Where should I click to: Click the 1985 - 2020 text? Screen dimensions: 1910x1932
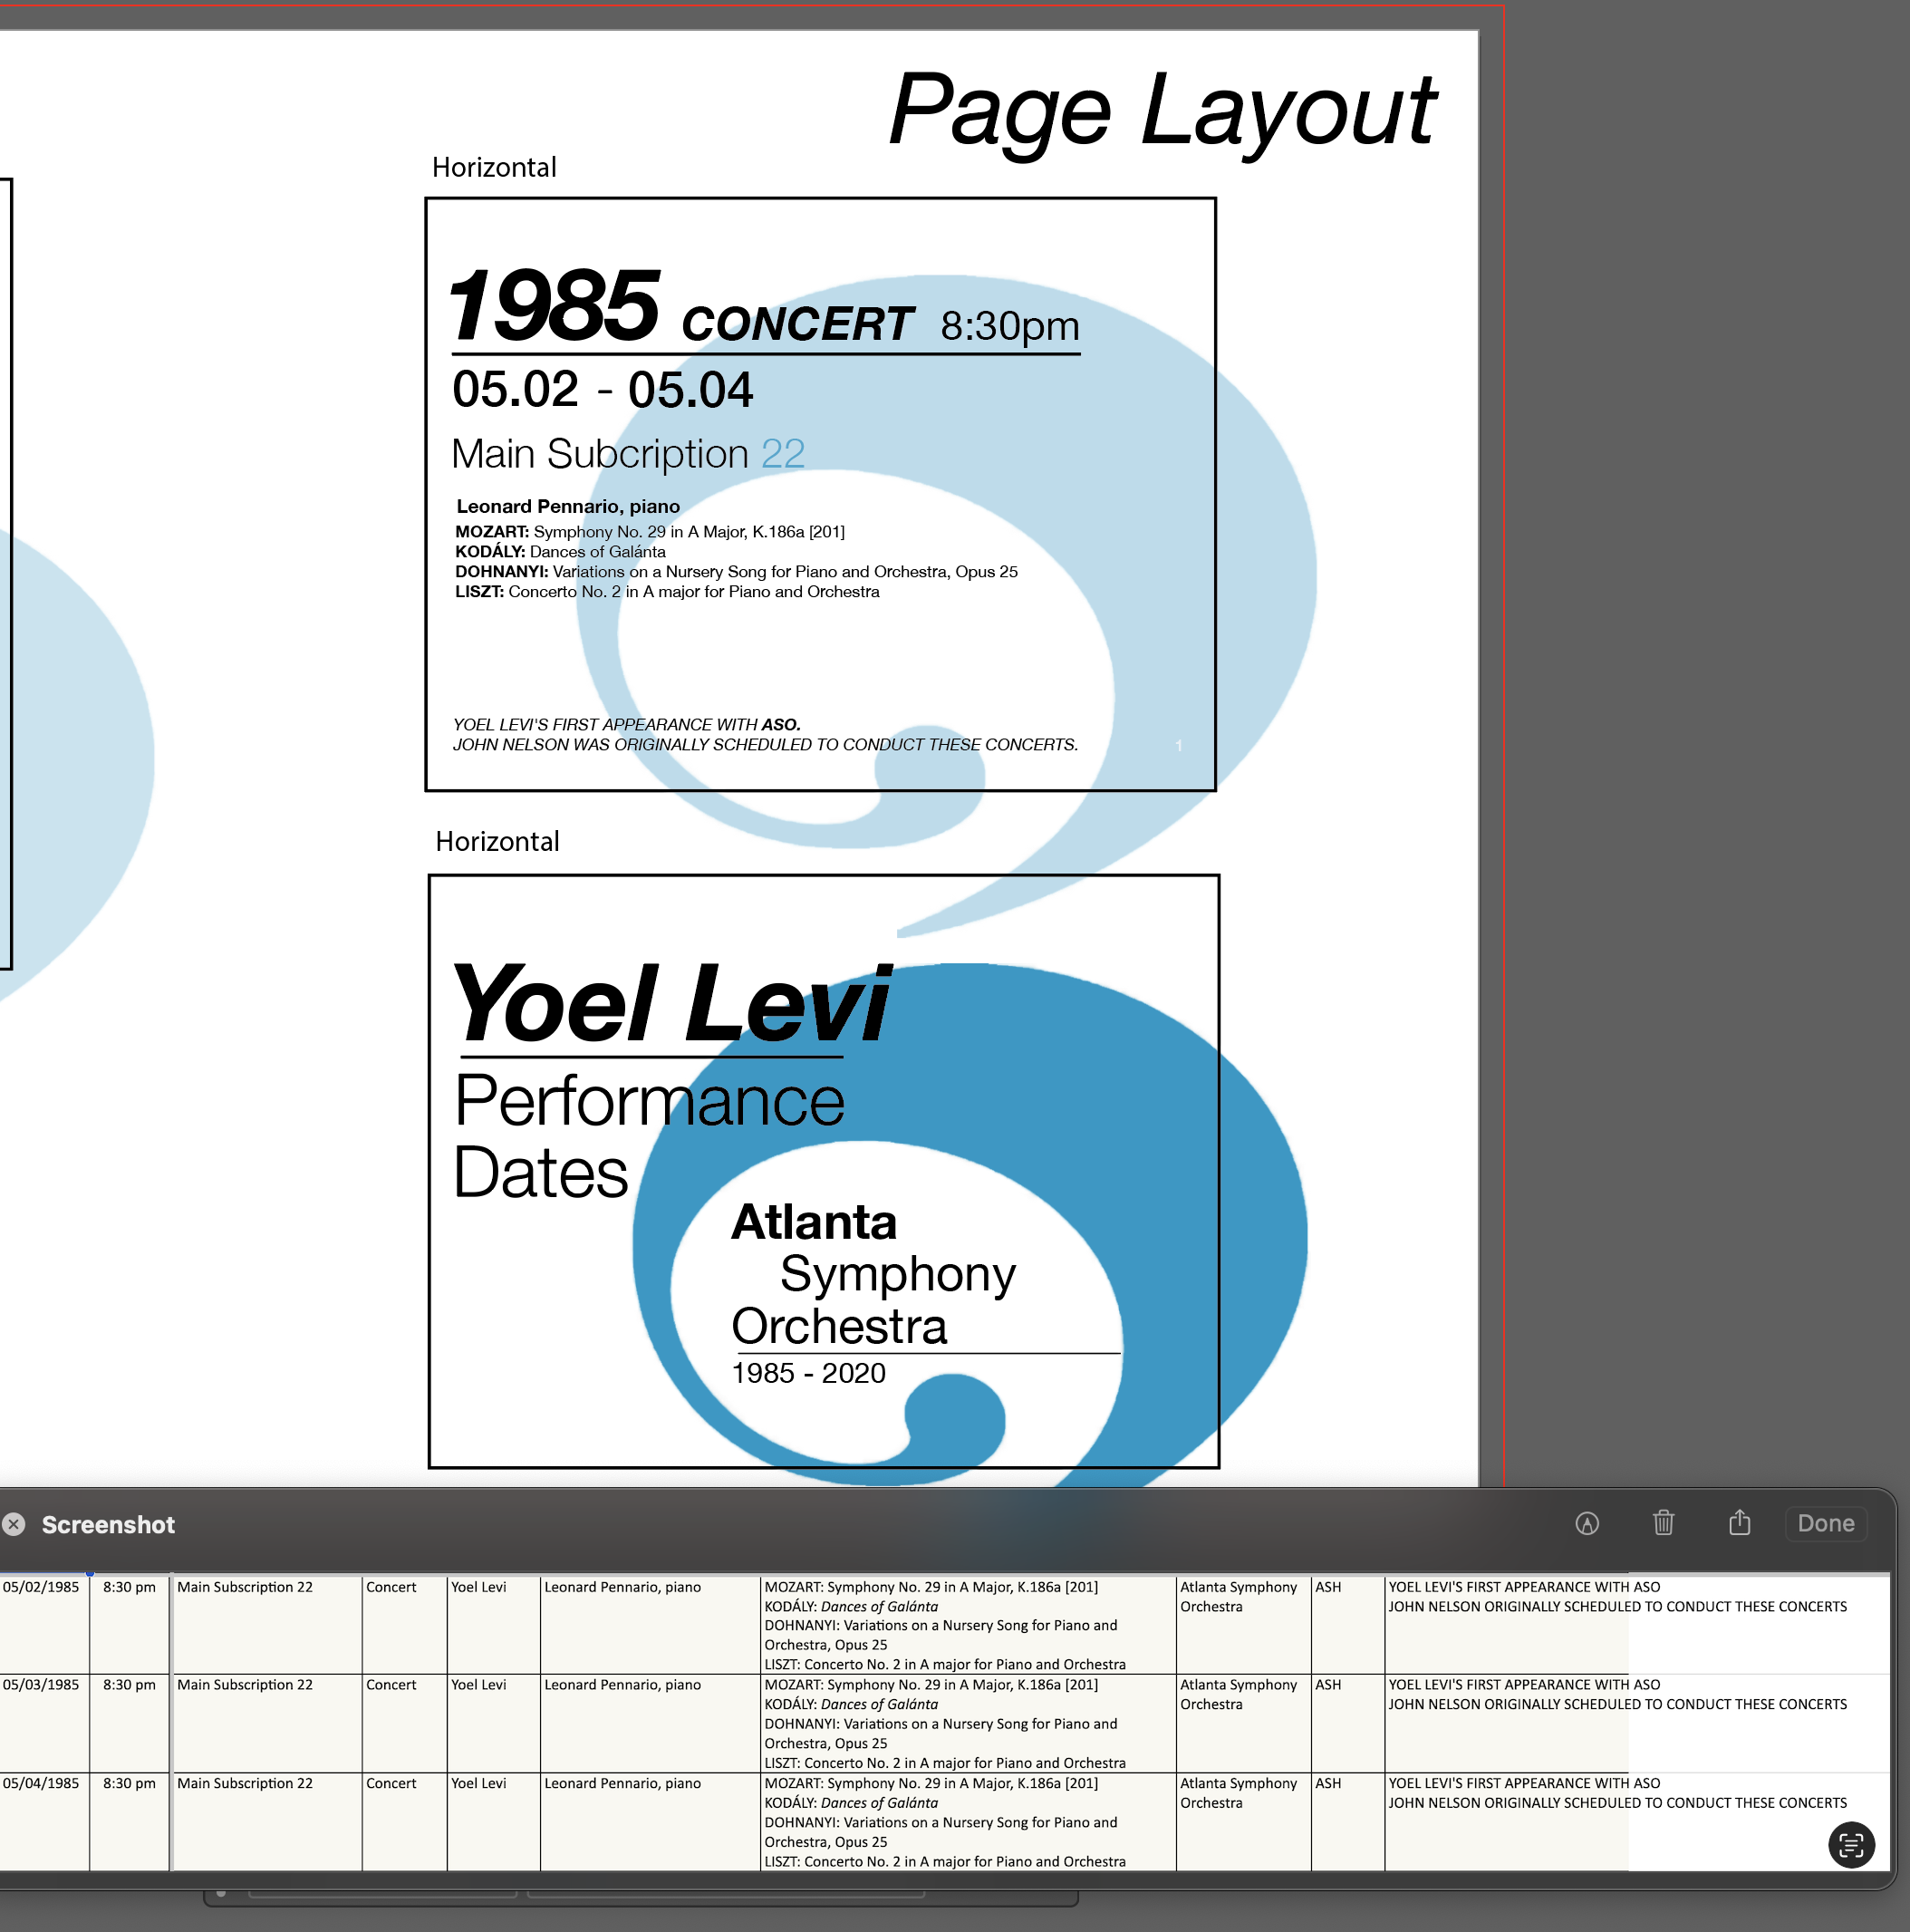click(x=808, y=1373)
